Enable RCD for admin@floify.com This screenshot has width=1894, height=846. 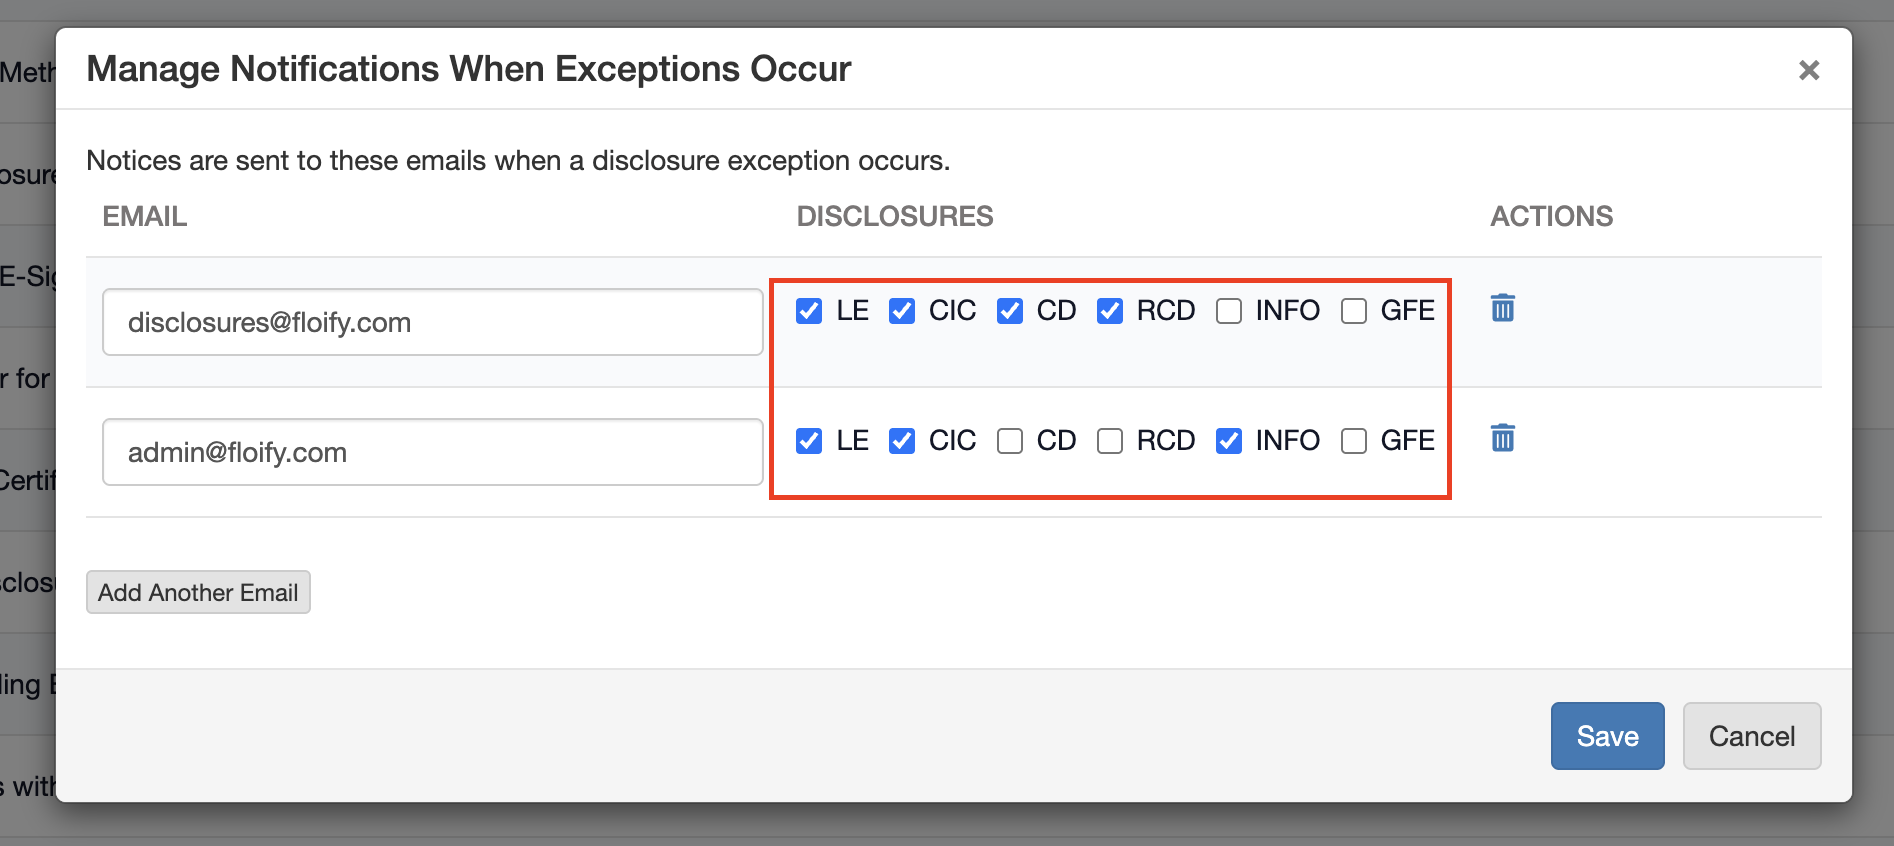pos(1110,441)
